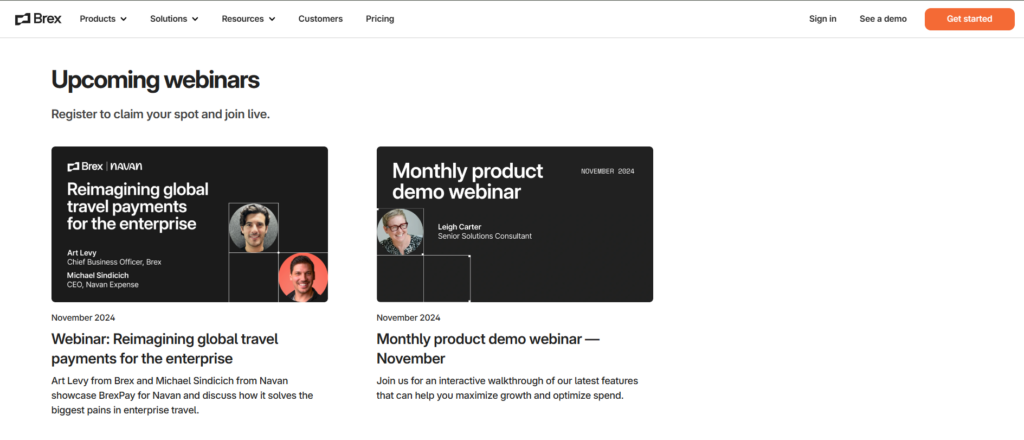Click the Sign in link

pyautogui.click(x=823, y=19)
